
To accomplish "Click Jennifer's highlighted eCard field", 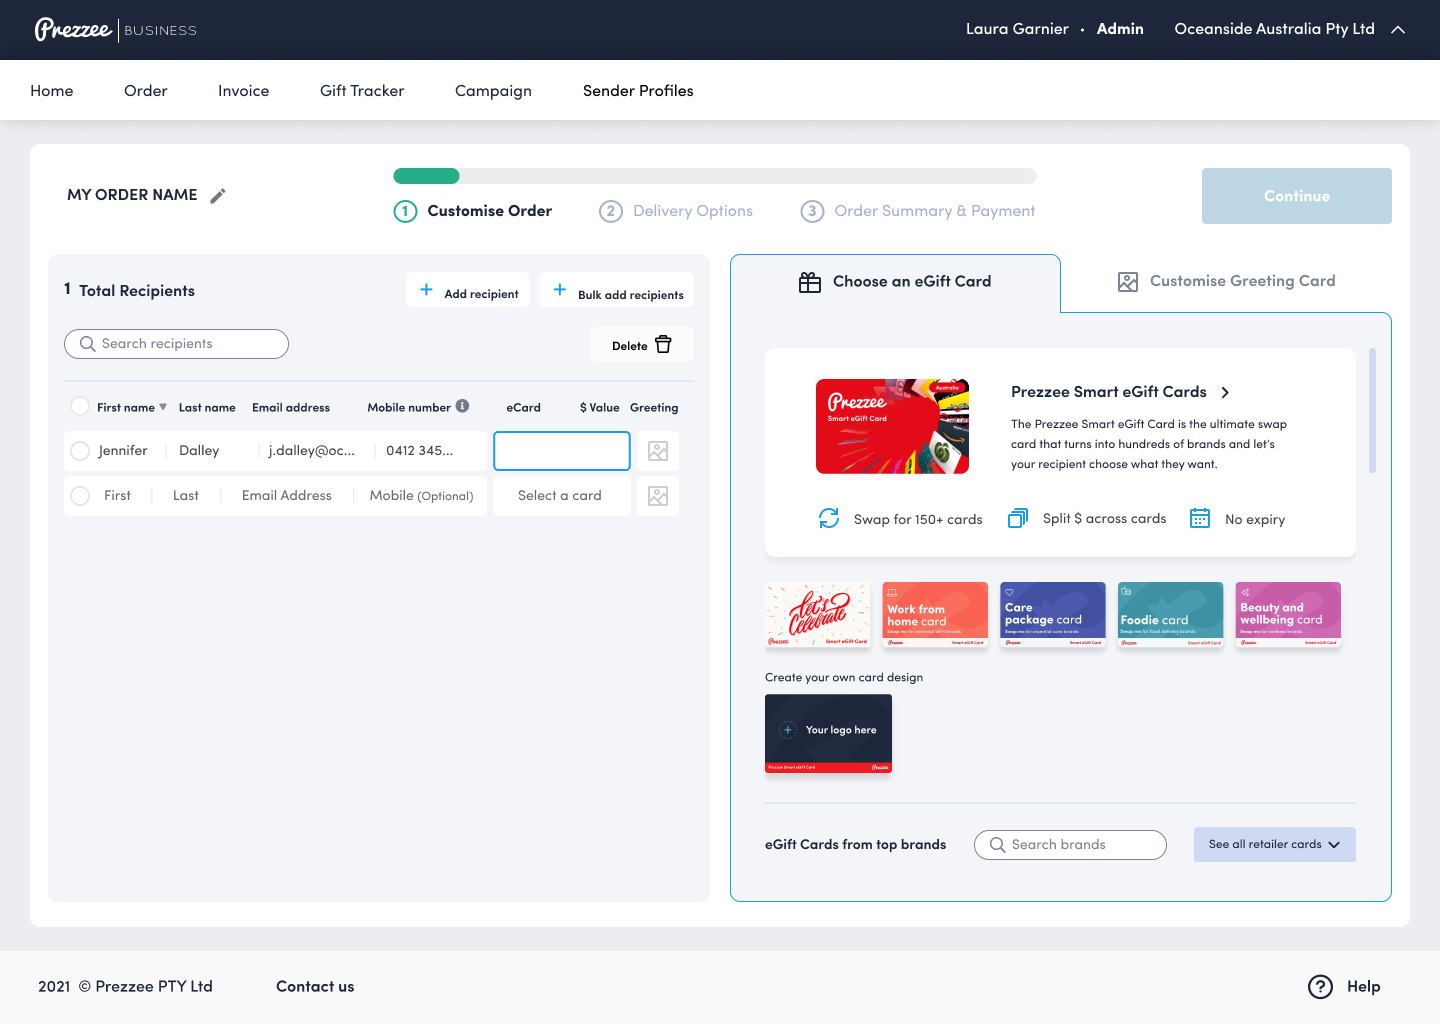I will pos(562,451).
